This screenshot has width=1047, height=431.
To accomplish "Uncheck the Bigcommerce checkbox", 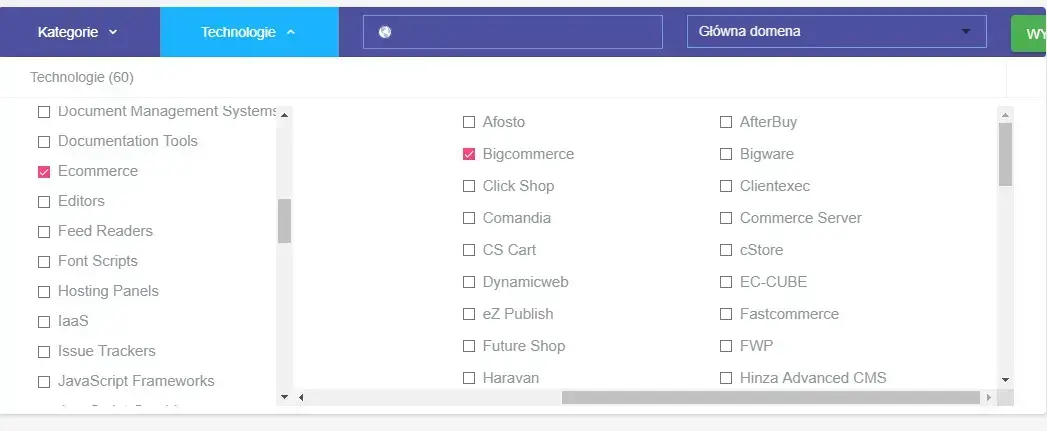I will pyautogui.click(x=469, y=155).
